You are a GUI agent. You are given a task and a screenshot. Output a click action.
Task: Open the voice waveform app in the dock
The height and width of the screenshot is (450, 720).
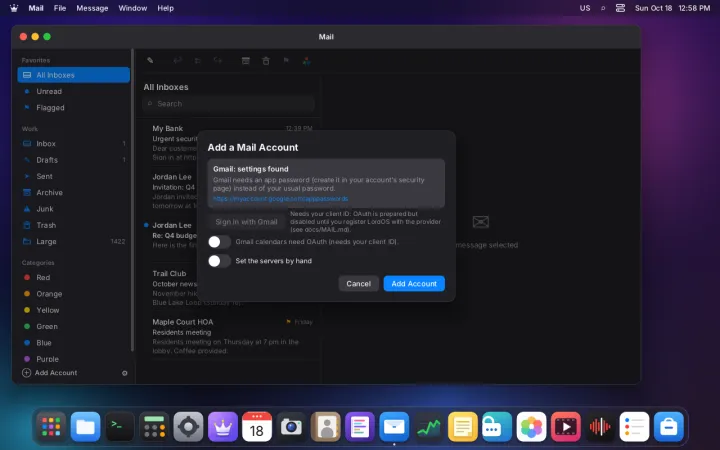[600, 427]
